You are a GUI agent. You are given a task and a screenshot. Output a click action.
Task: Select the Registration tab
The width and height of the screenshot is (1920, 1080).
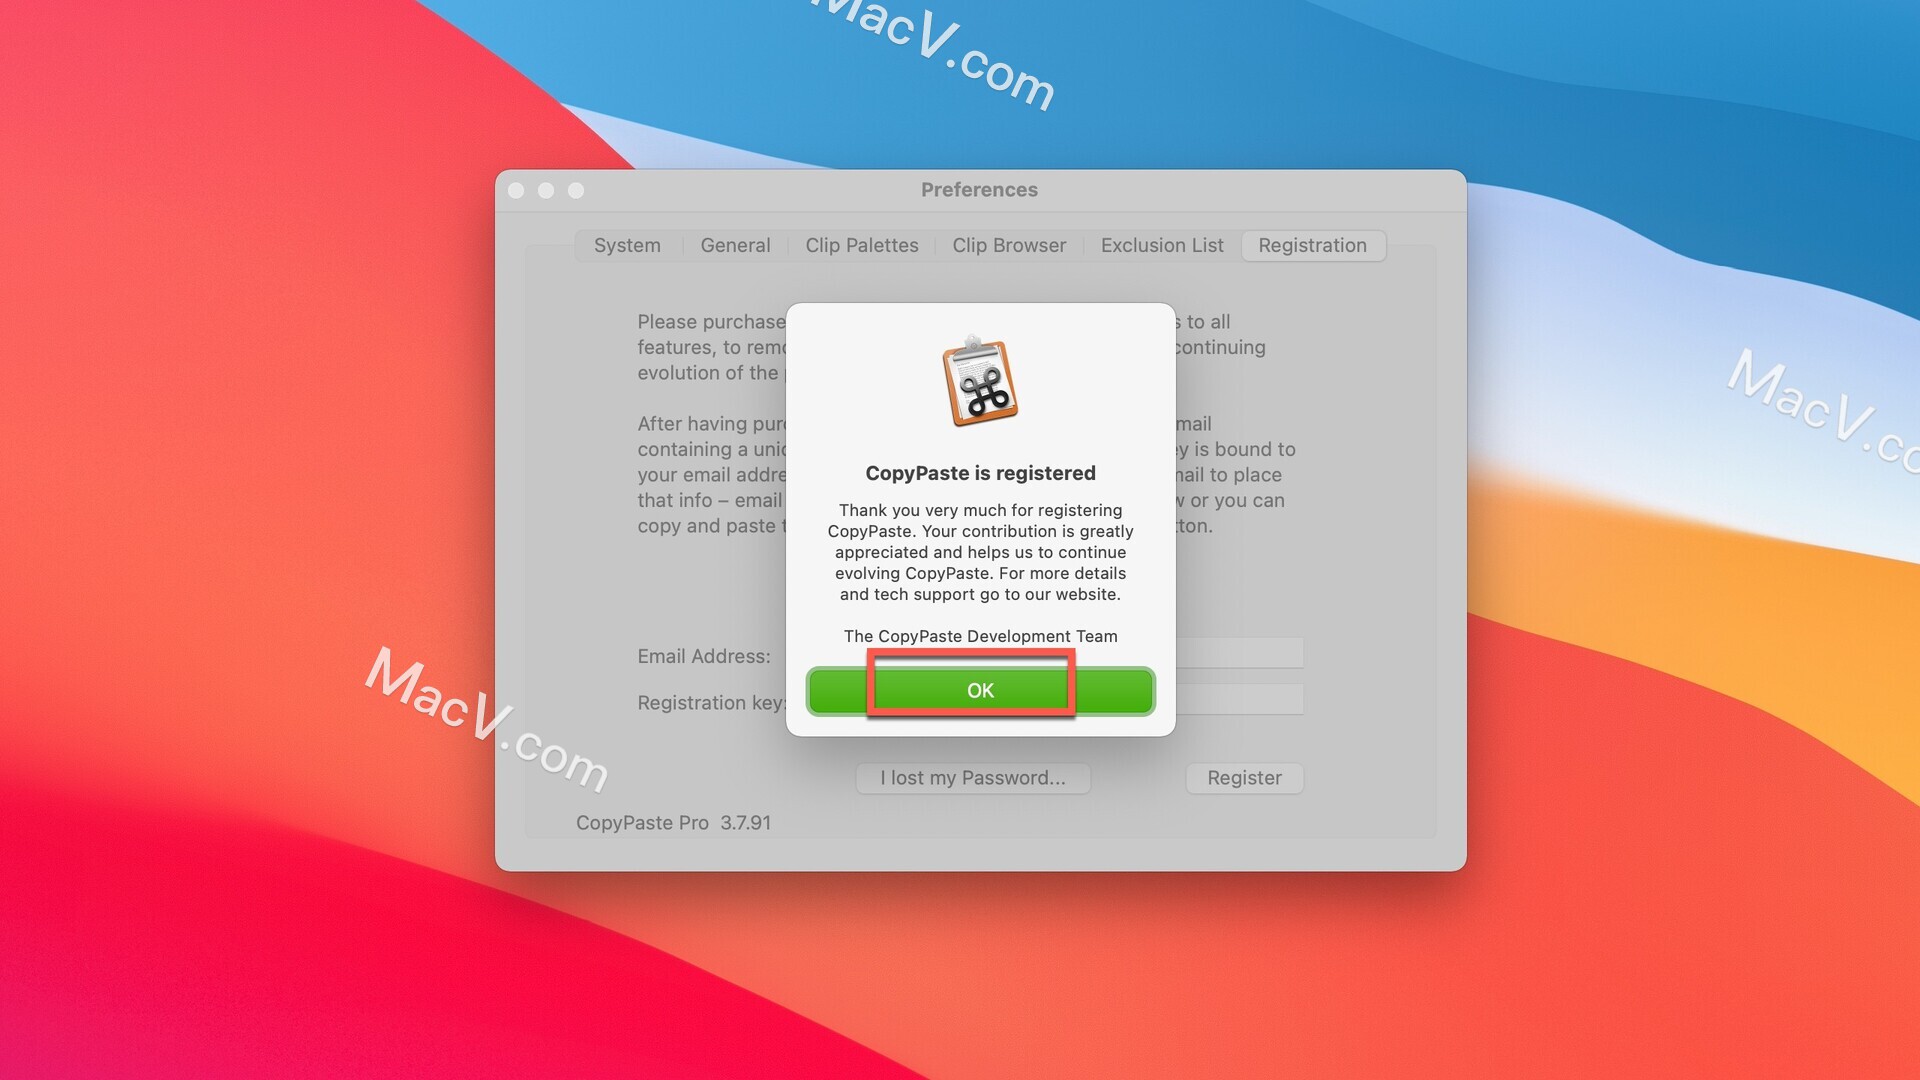(1312, 245)
